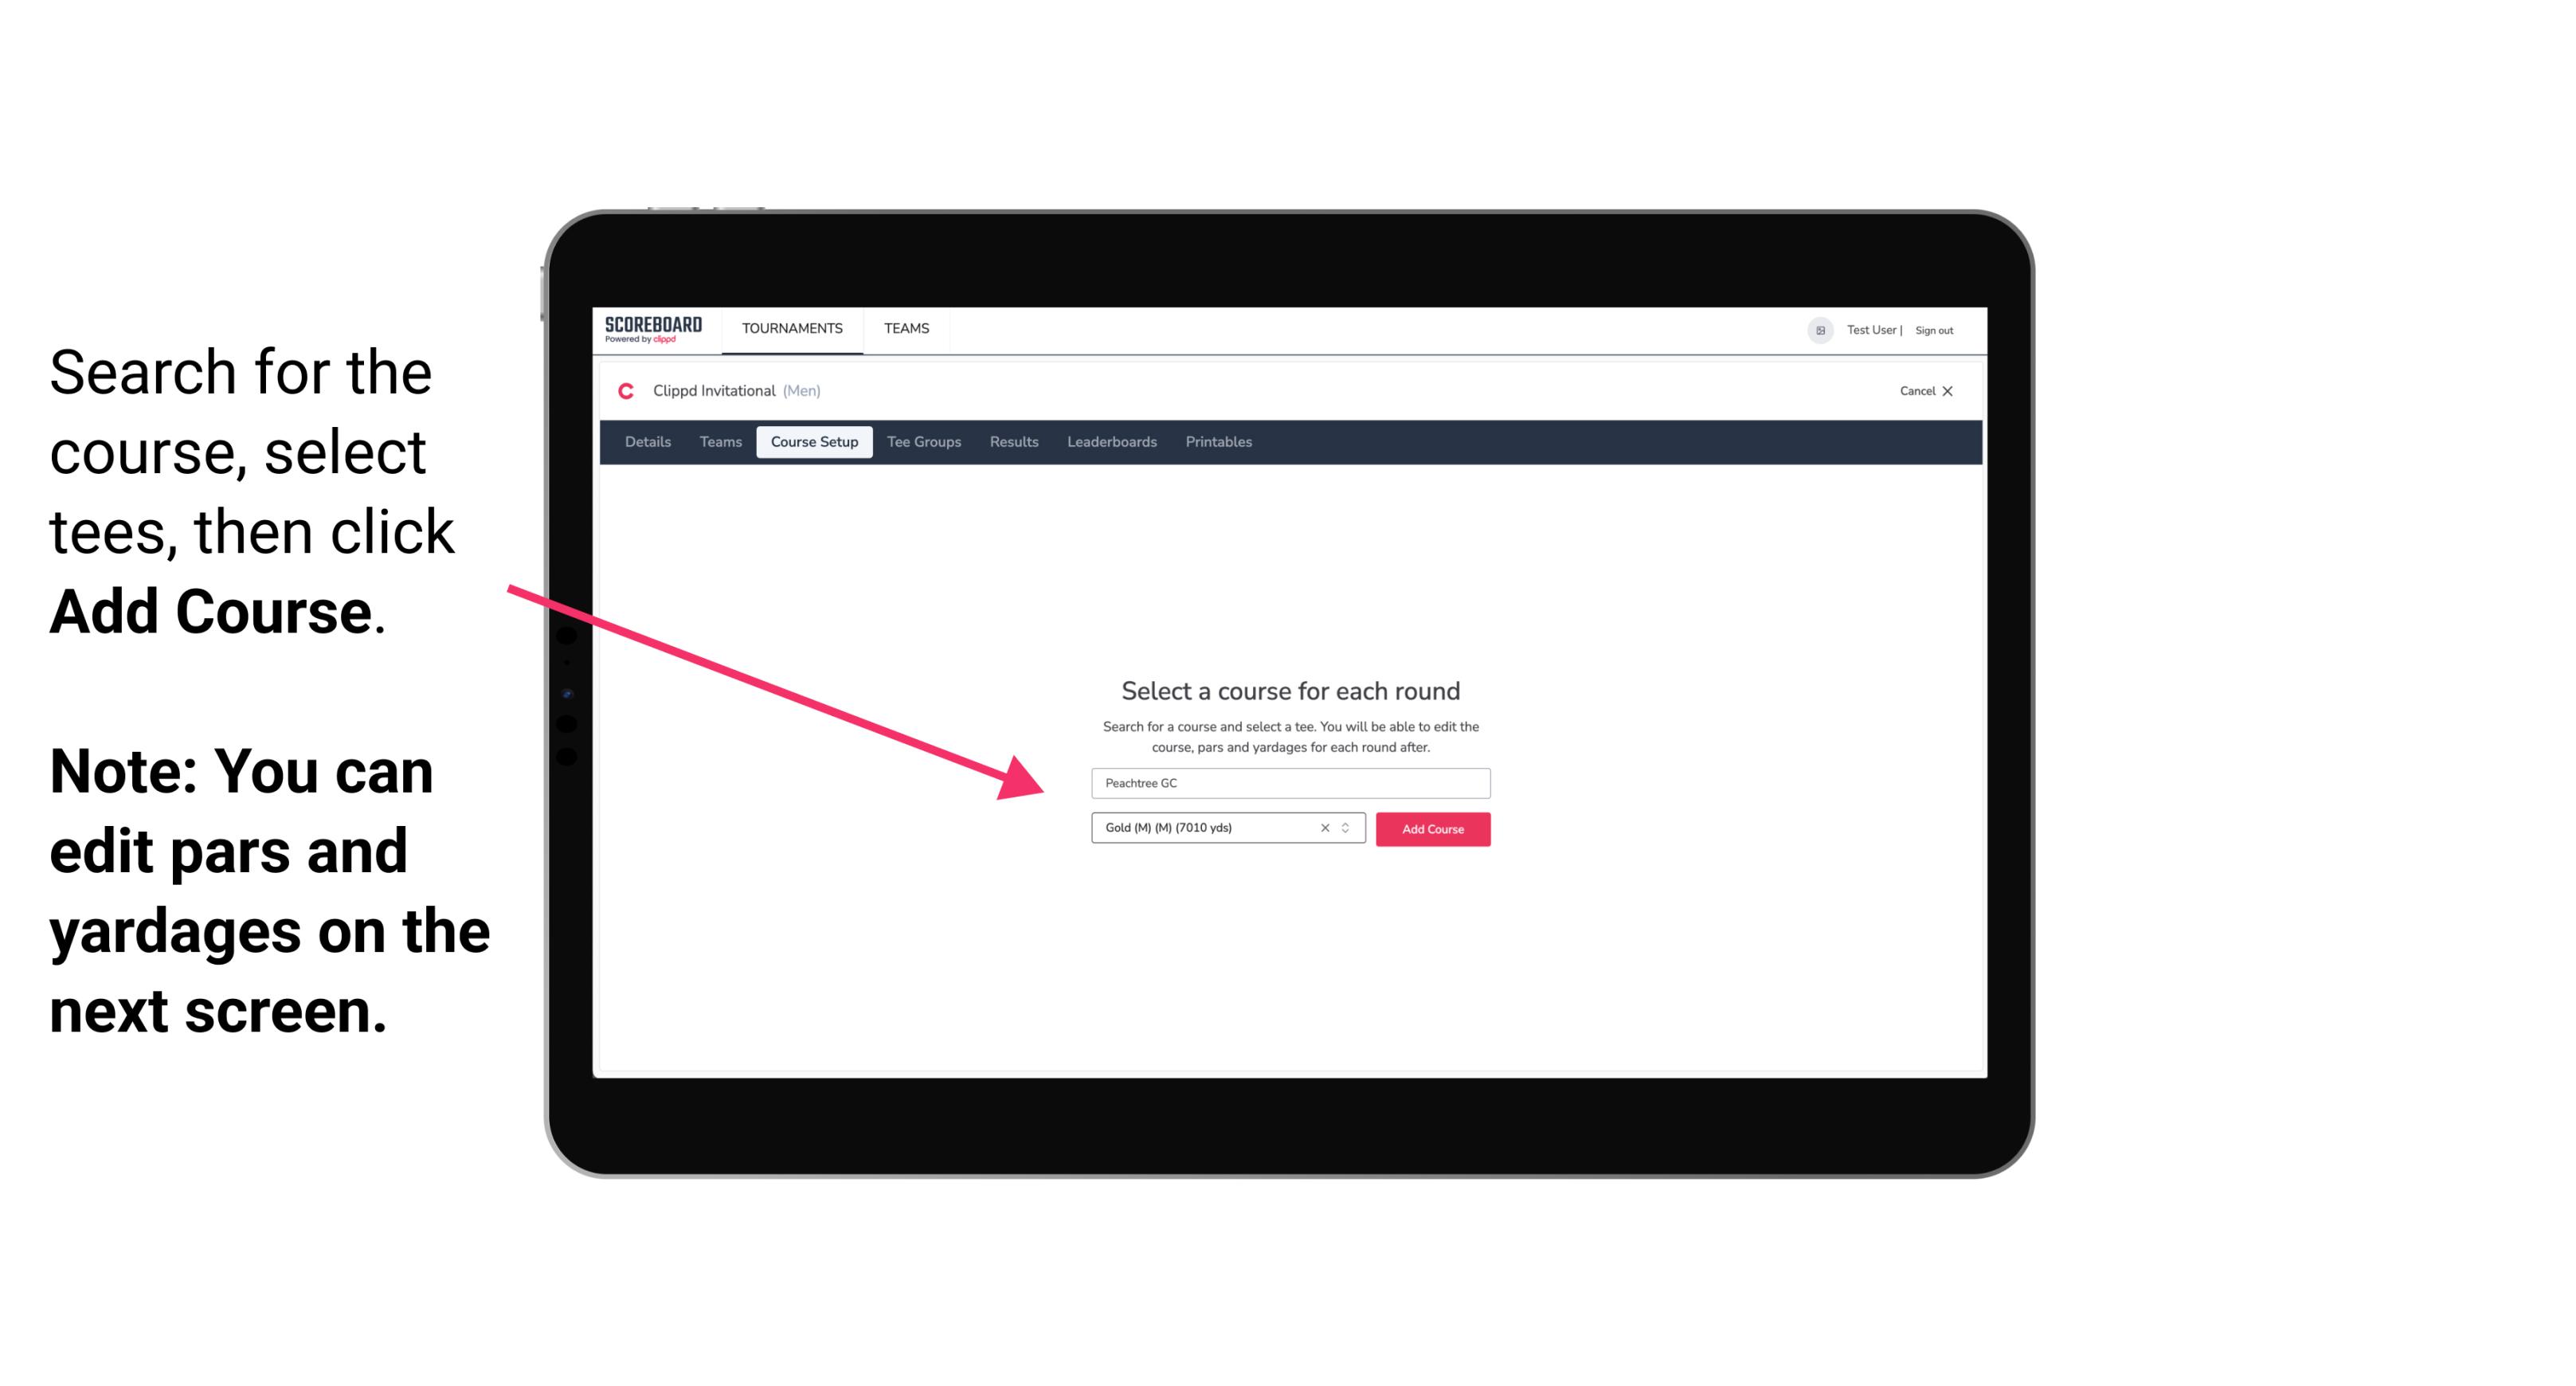Click the Add Course button
Screen dimensions: 2576x1386
point(1433,828)
